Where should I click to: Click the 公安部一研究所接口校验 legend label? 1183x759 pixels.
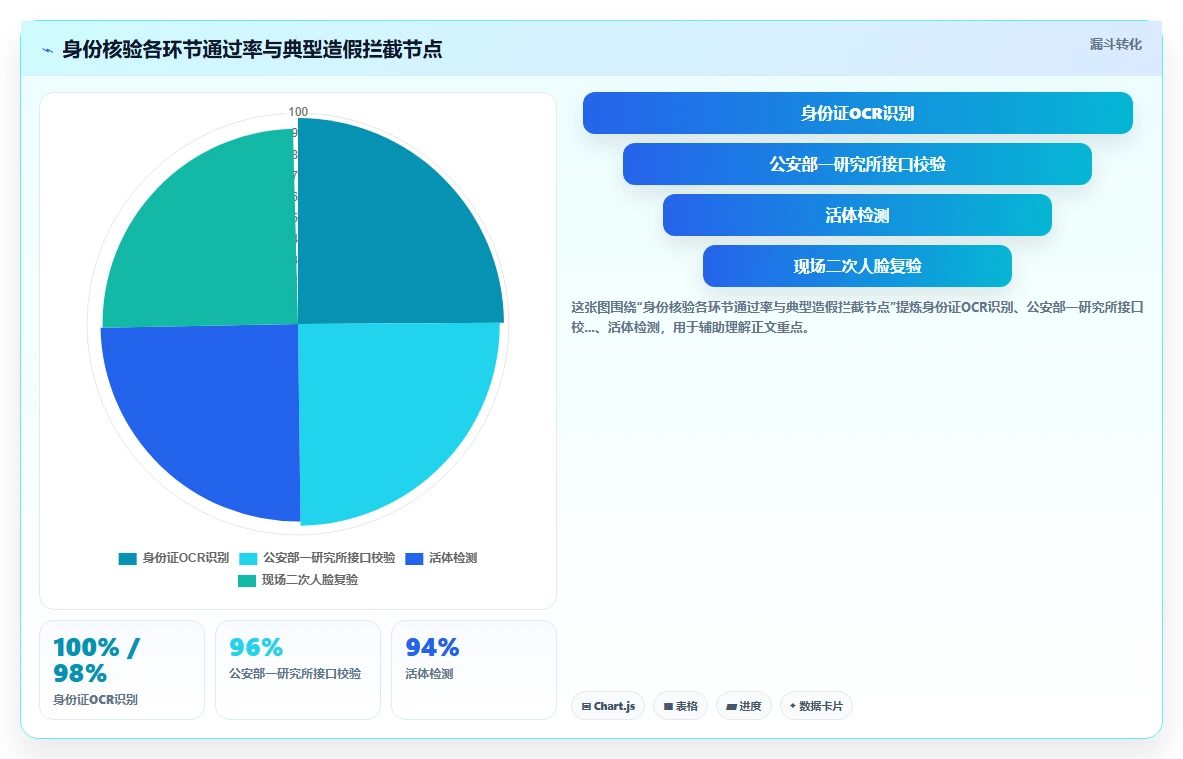[329, 558]
